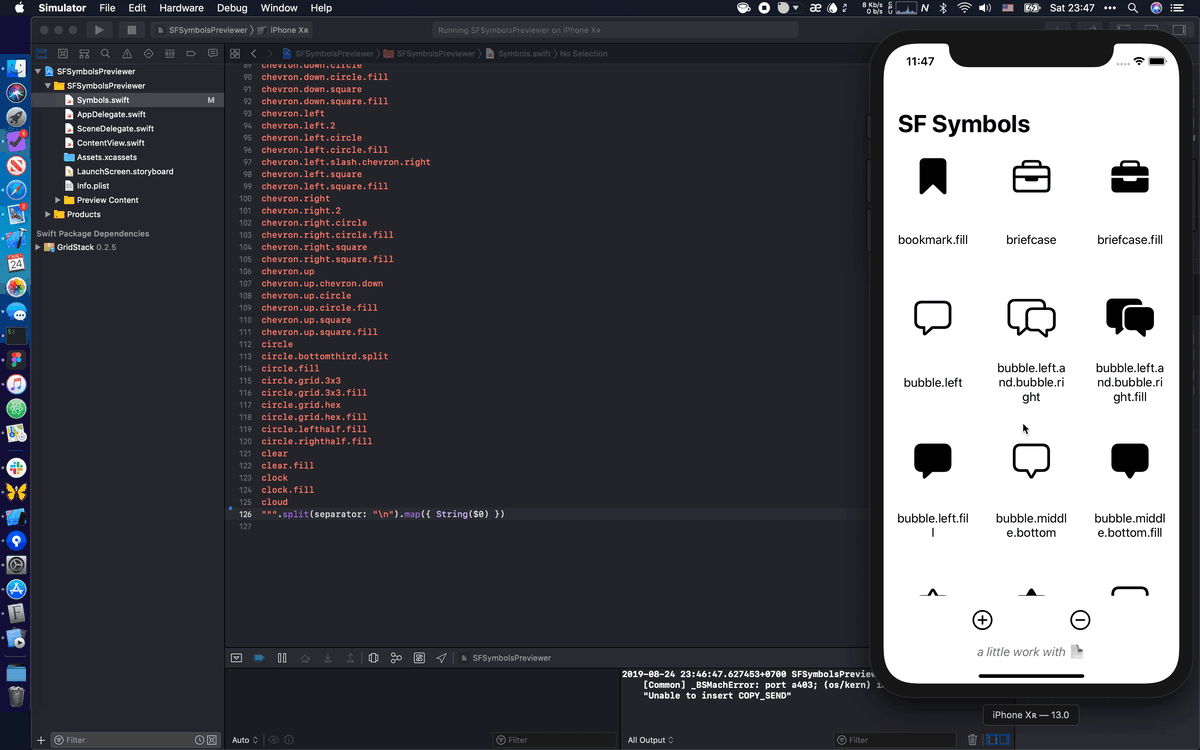This screenshot has width=1200, height=750.
Task: Stop the running app with the stop button
Action: click(x=132, y=30)
